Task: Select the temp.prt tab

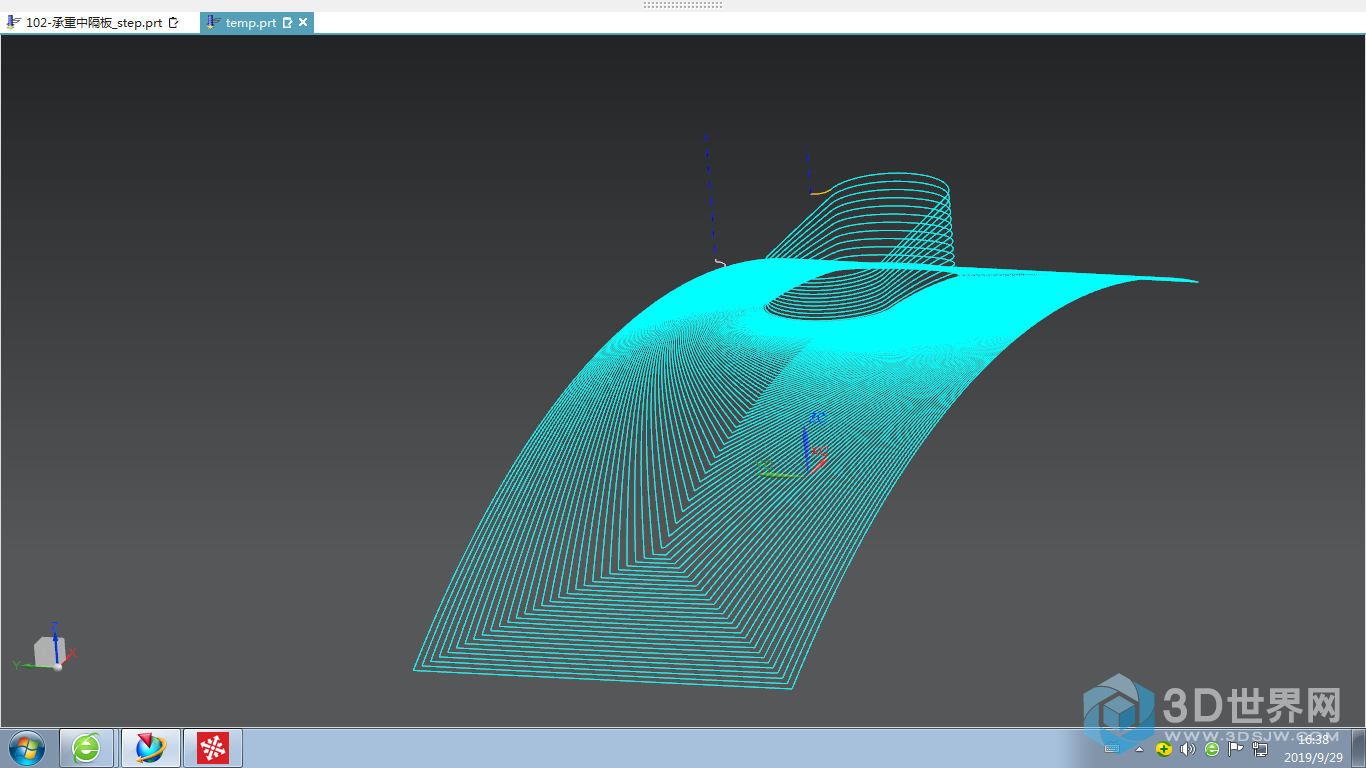Action: pyautogui.click(x=250, y=22)
